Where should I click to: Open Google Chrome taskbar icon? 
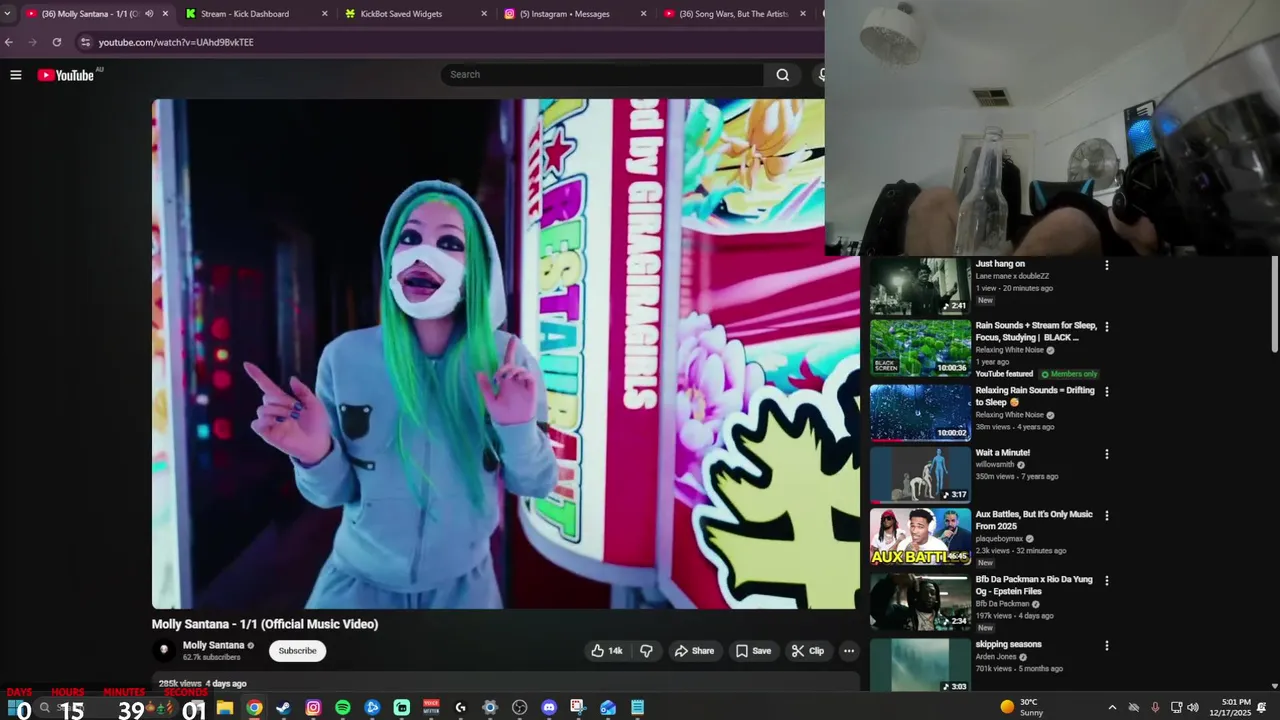[254, 708]
